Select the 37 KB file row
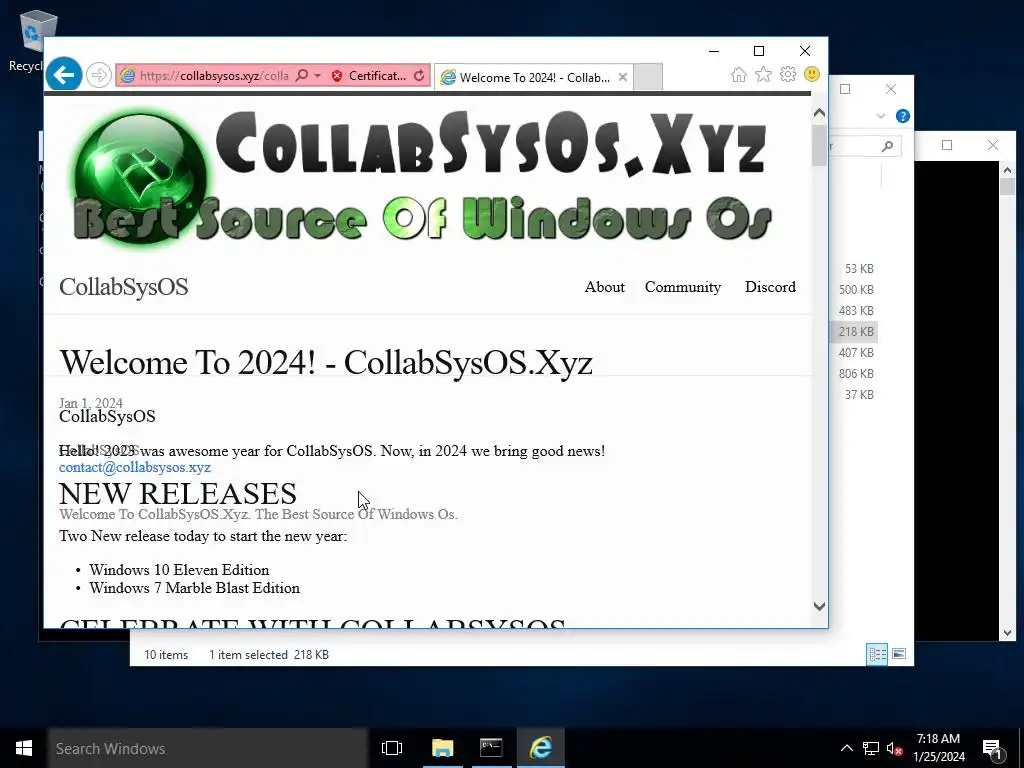Image resolution: width=1024 pixels, height=768 pixels. pos(856,394)
